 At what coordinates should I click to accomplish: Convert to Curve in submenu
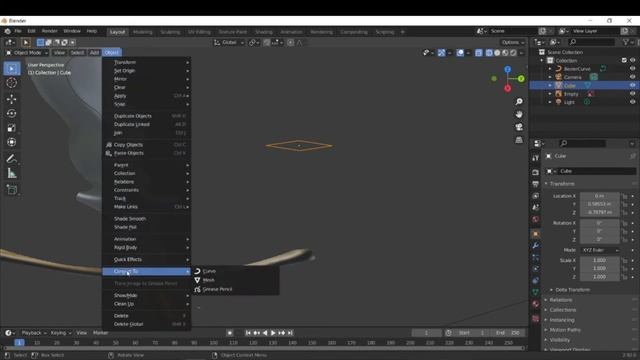pos(236,271)
